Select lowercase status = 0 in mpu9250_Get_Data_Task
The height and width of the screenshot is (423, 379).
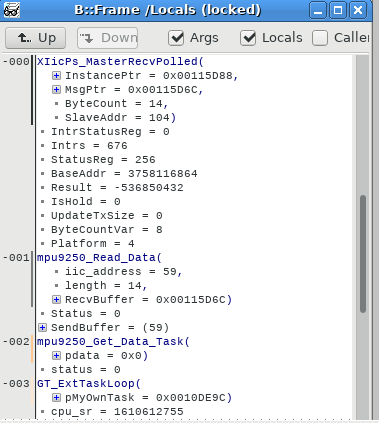point(85,370)
